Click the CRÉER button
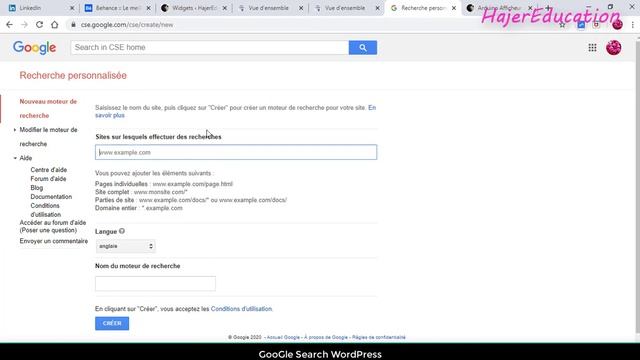The height and width of the screenshot is (360, 640). [112, 323]
